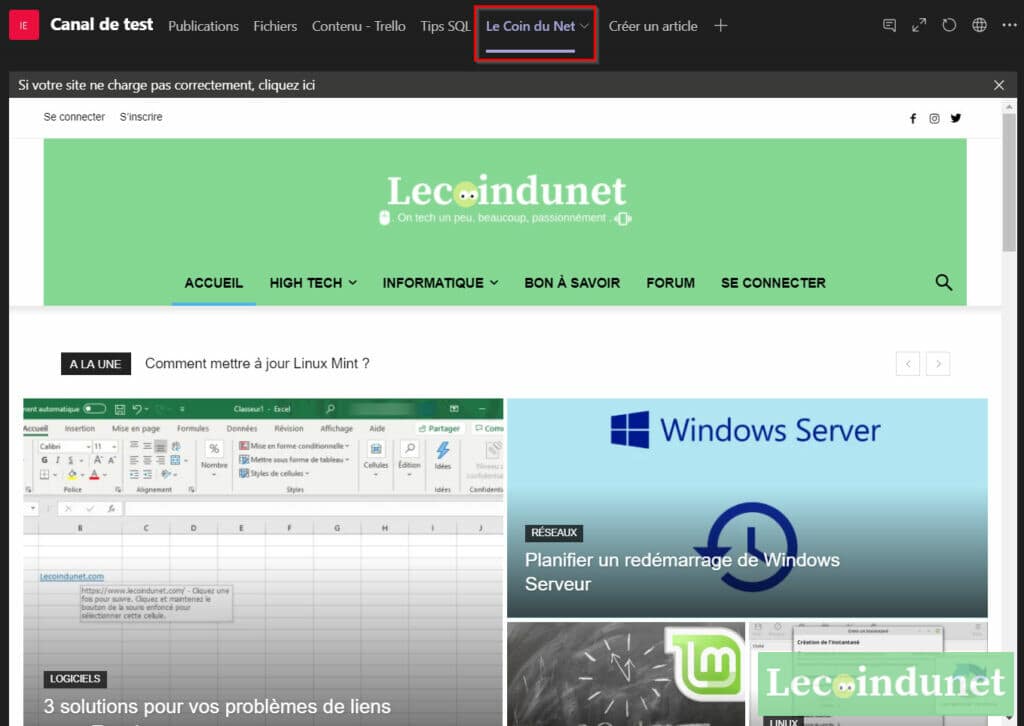
Task: Expand the HIGH TECH menu
Action: 313,283
